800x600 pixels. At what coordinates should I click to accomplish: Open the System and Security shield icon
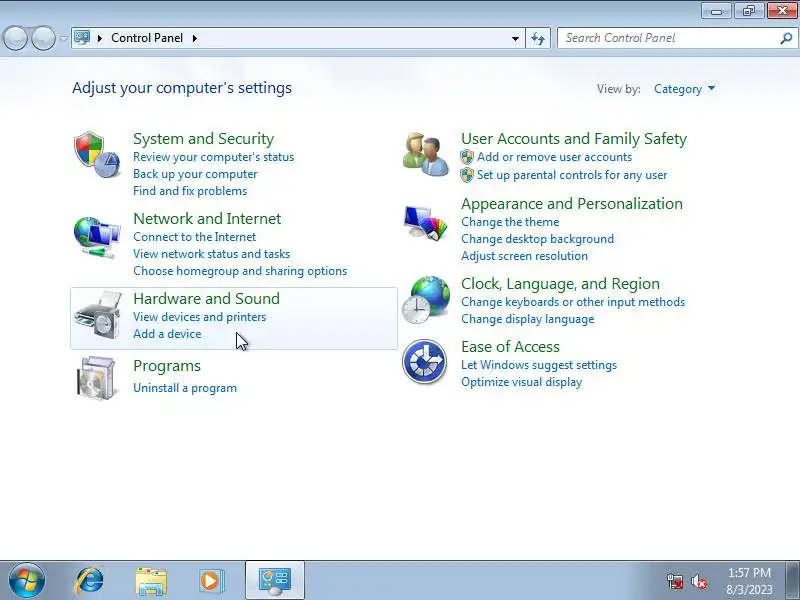pyautogui.click(x=97, y=155)
